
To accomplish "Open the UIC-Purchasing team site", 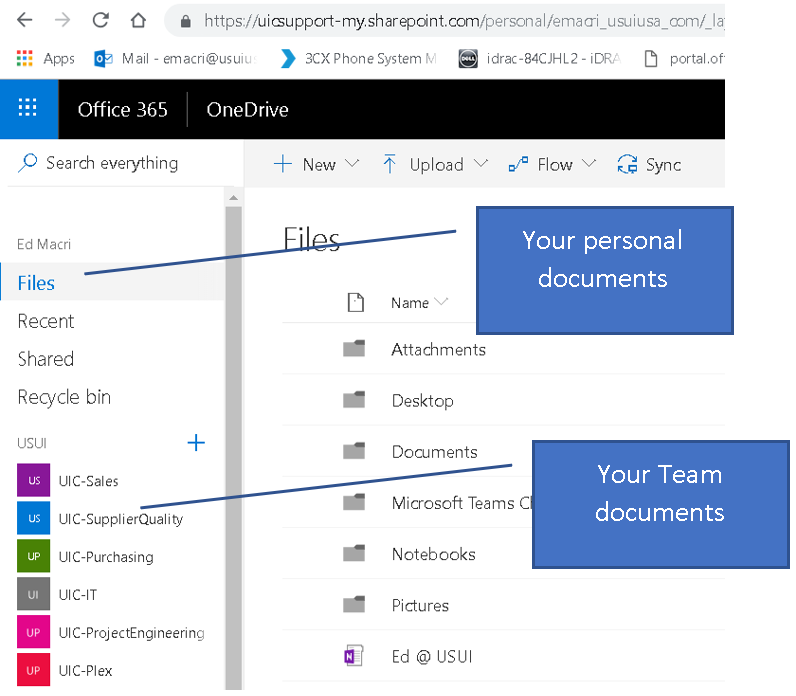I will (x=106, y=557).
